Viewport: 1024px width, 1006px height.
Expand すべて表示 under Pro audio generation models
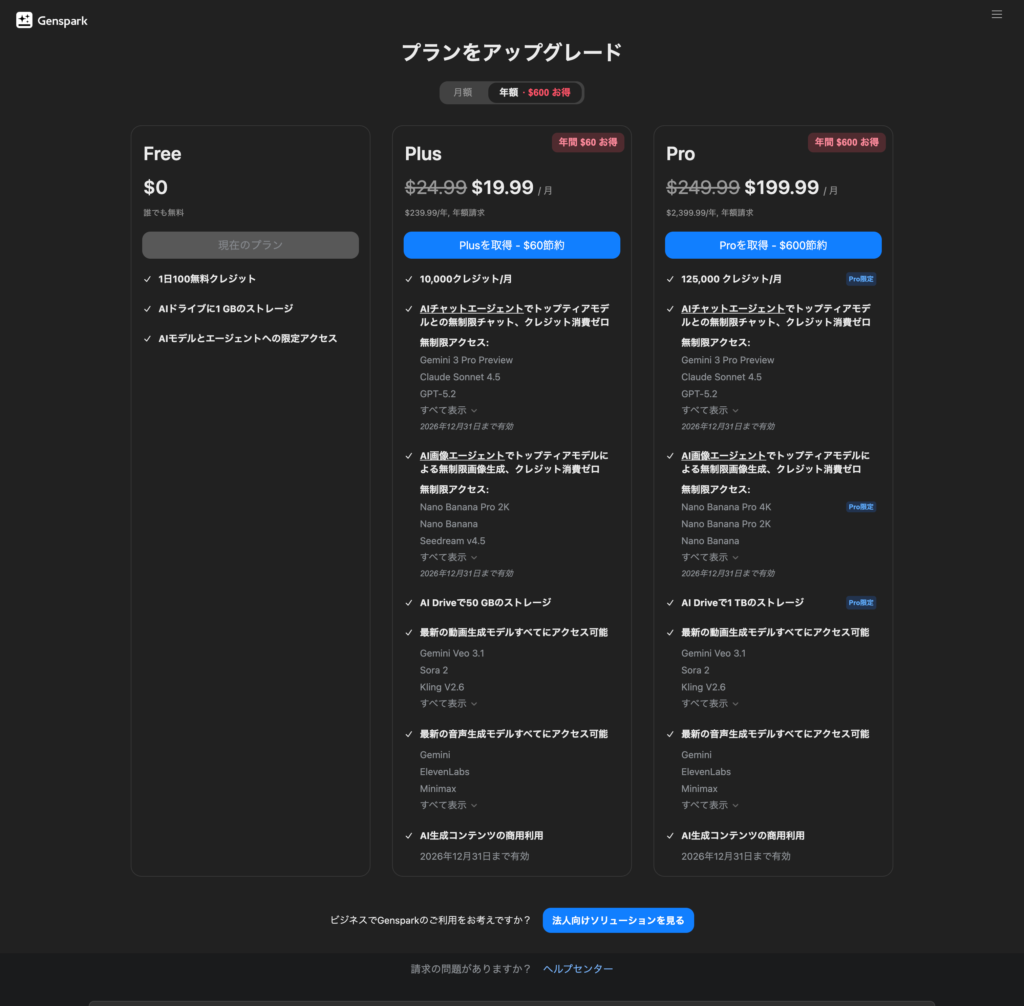[708, 805]
